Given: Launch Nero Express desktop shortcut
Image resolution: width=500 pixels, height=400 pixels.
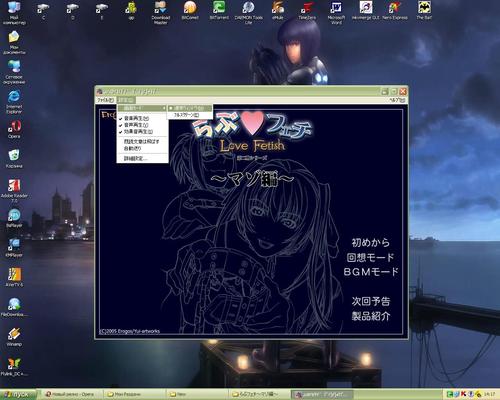Looking at the screenshot, I should pyautogui.click(x=395, y=11).
